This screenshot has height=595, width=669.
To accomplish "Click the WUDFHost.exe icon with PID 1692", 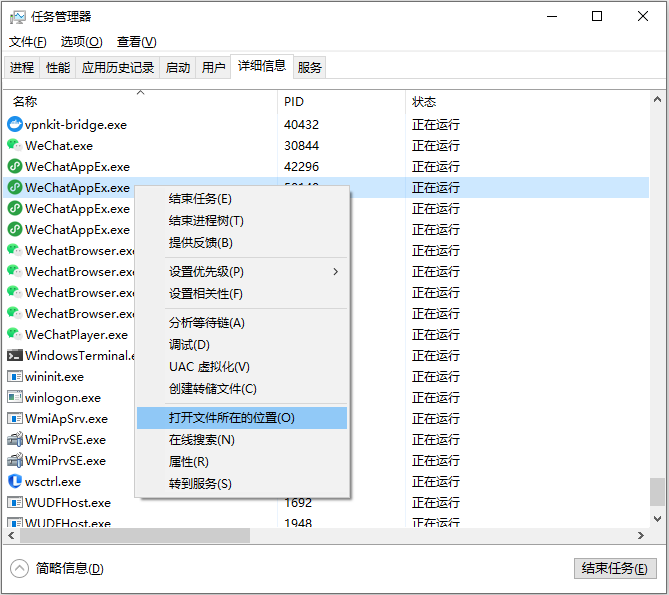I will click(x=15, y=502).
